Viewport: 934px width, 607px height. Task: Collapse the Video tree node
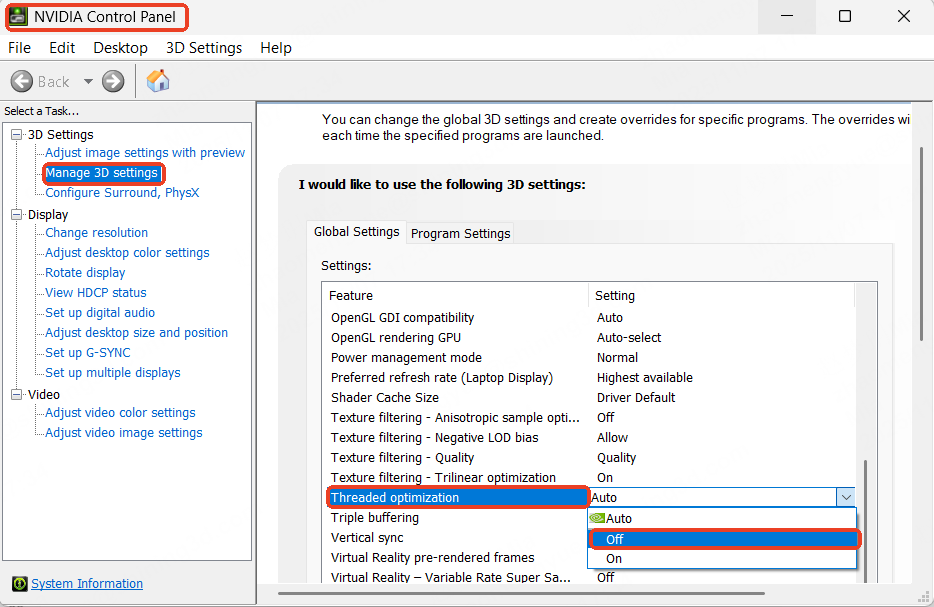(17, 394)
